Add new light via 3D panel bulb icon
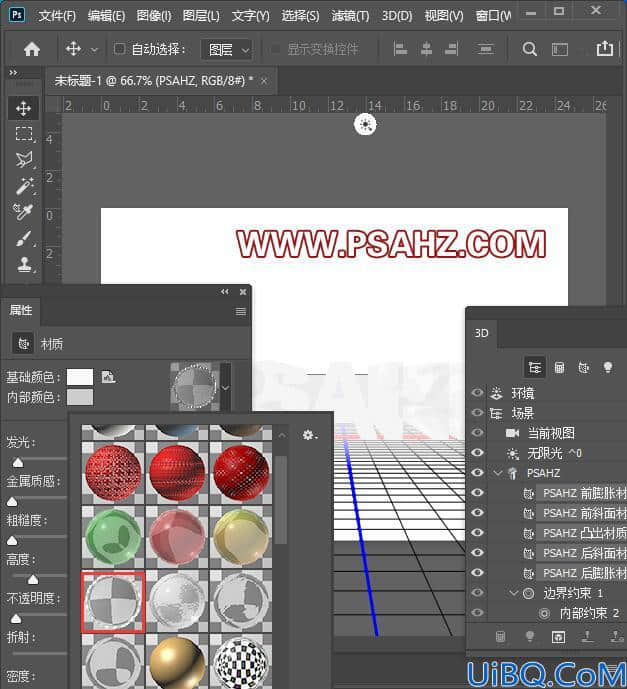 [530, 637]
